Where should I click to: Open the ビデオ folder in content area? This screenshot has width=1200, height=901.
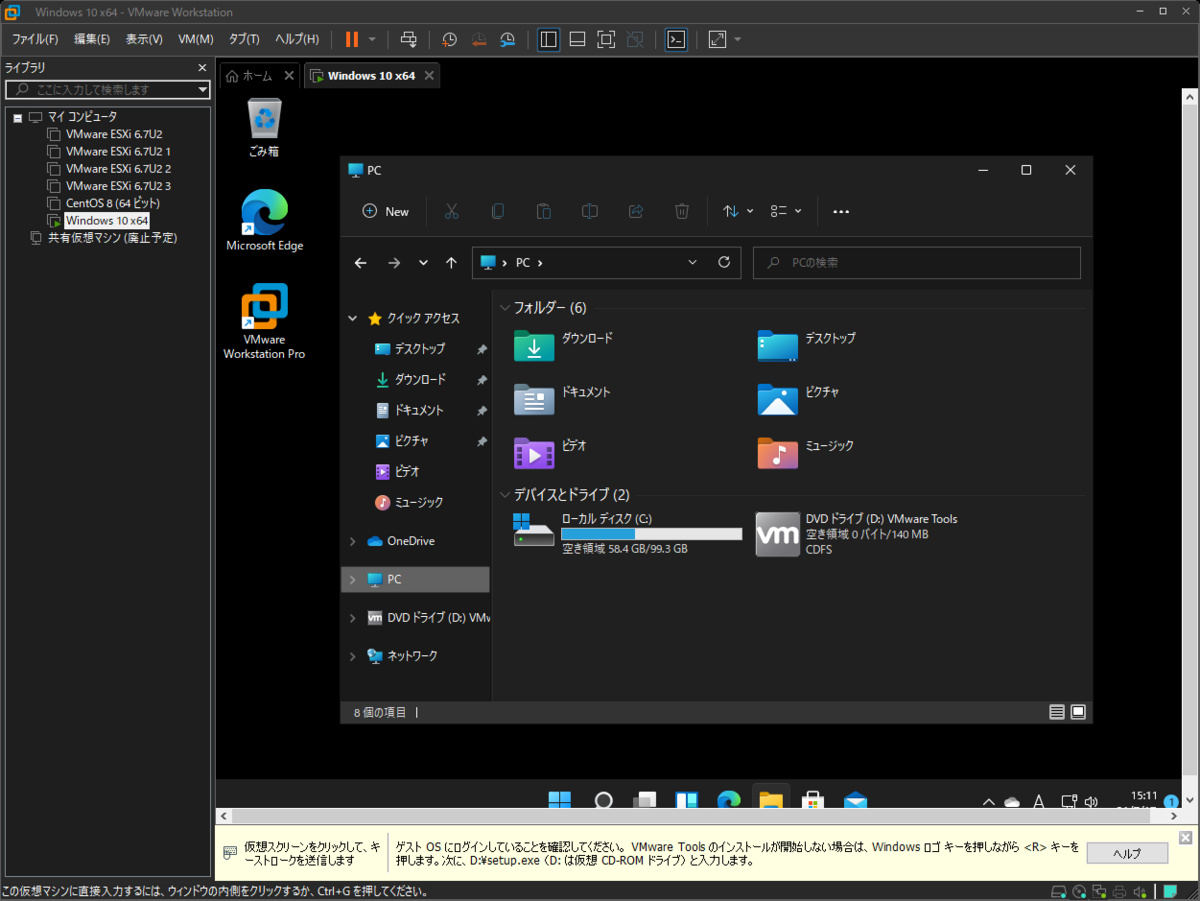point(551,452)
